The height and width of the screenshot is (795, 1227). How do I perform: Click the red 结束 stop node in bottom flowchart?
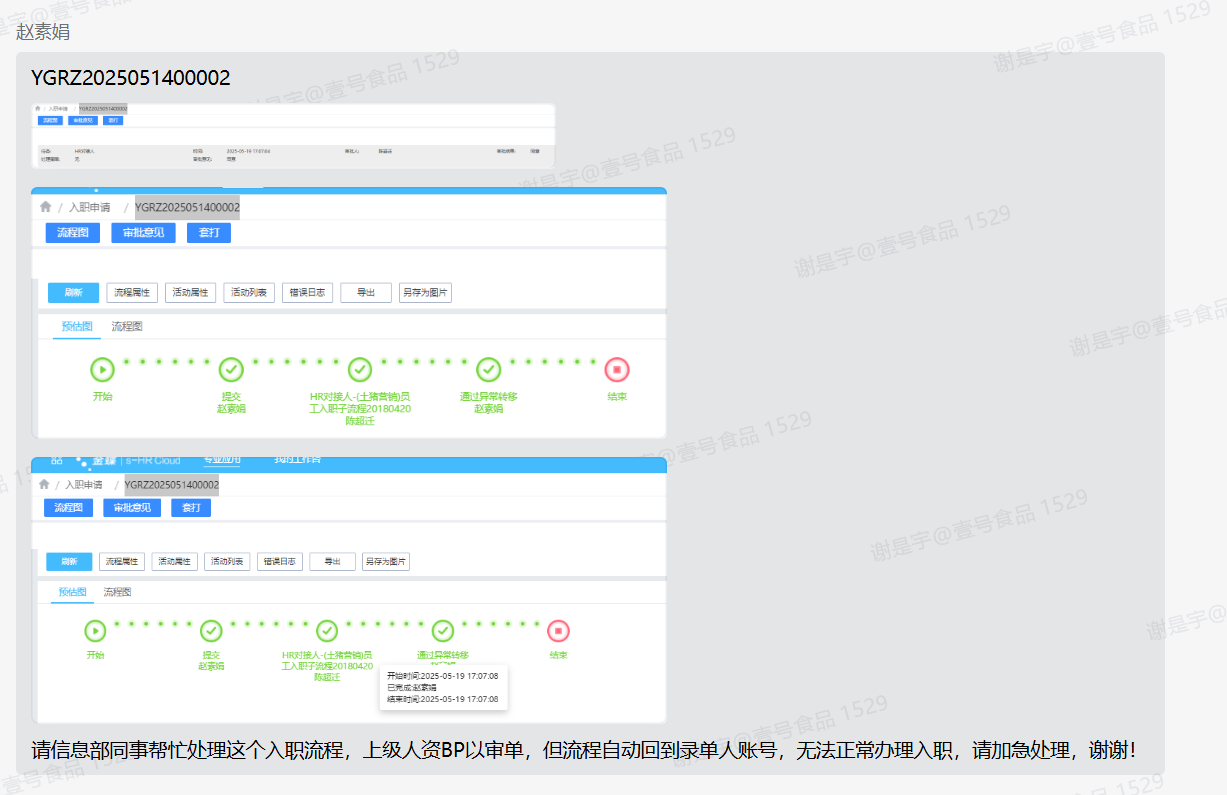(x=558, y=631)
